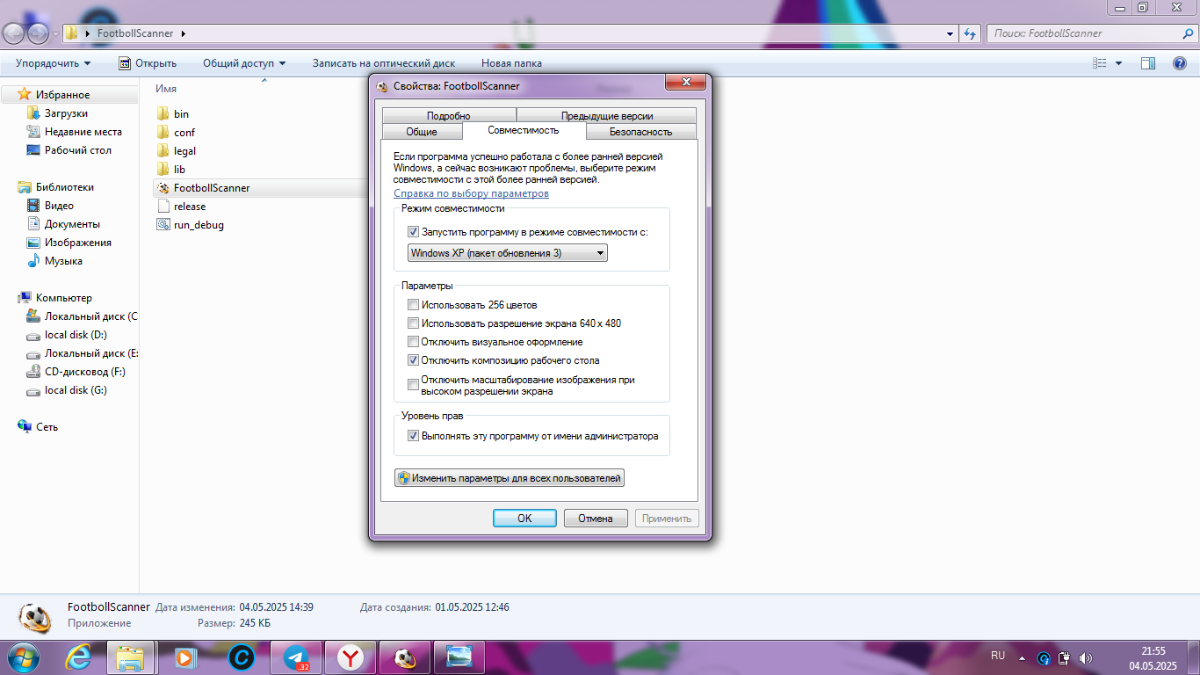Enable the 640 x 480 resolution checkbox
The height and width of the screenshot is (675, 1200).
click(x=414, y=323)
